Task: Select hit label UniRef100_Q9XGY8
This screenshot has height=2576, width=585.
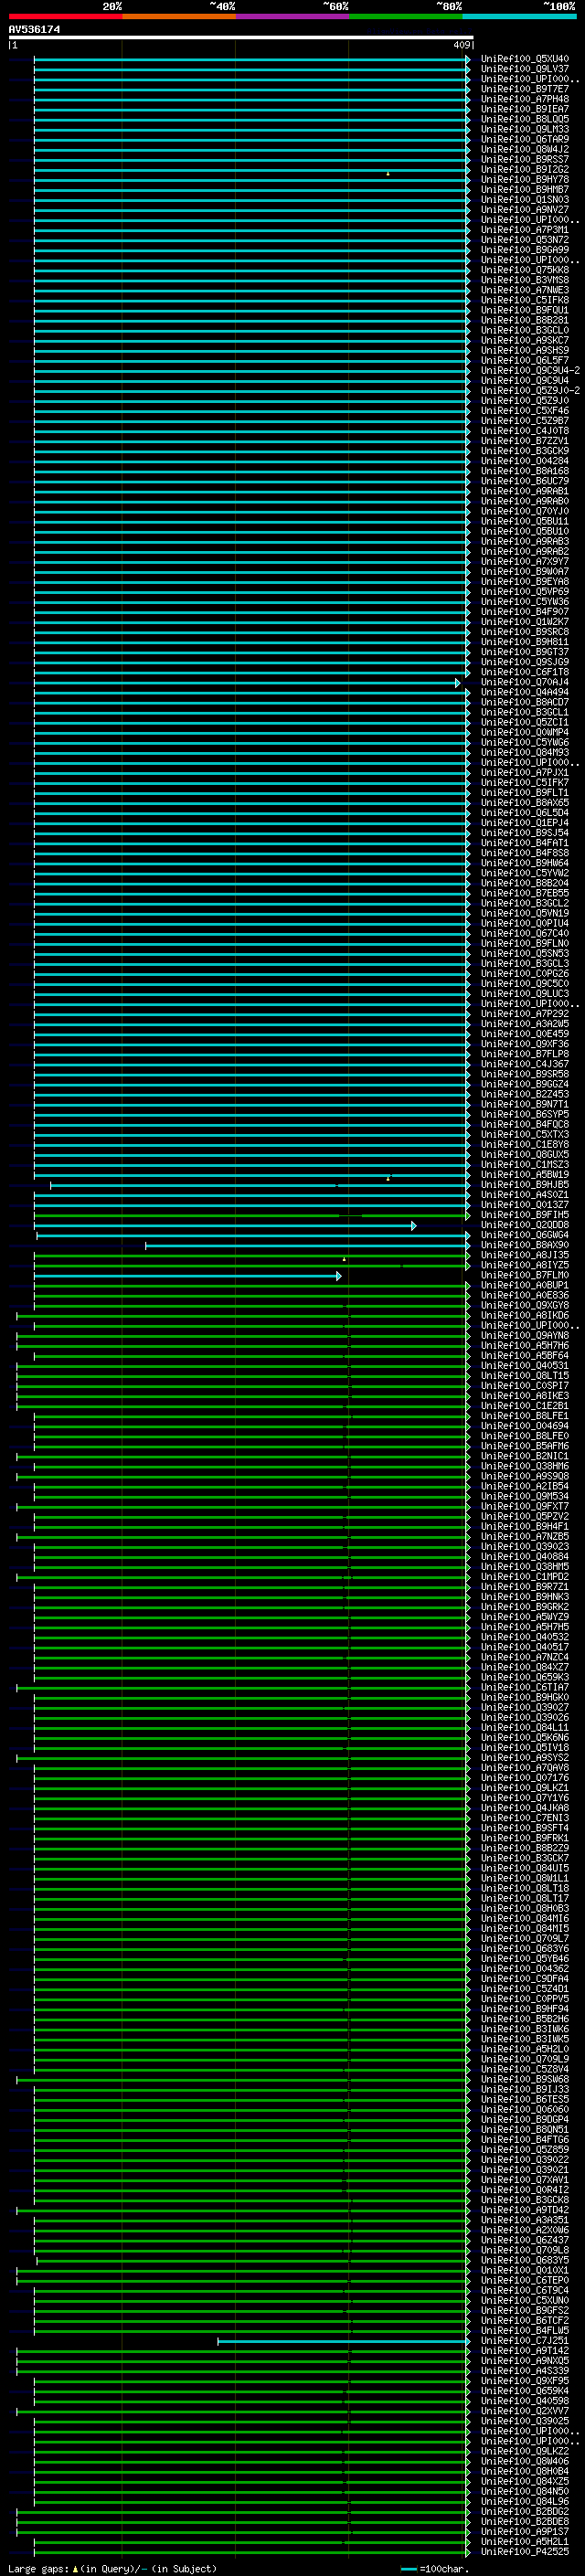Action: click(x=524, y=1306)
